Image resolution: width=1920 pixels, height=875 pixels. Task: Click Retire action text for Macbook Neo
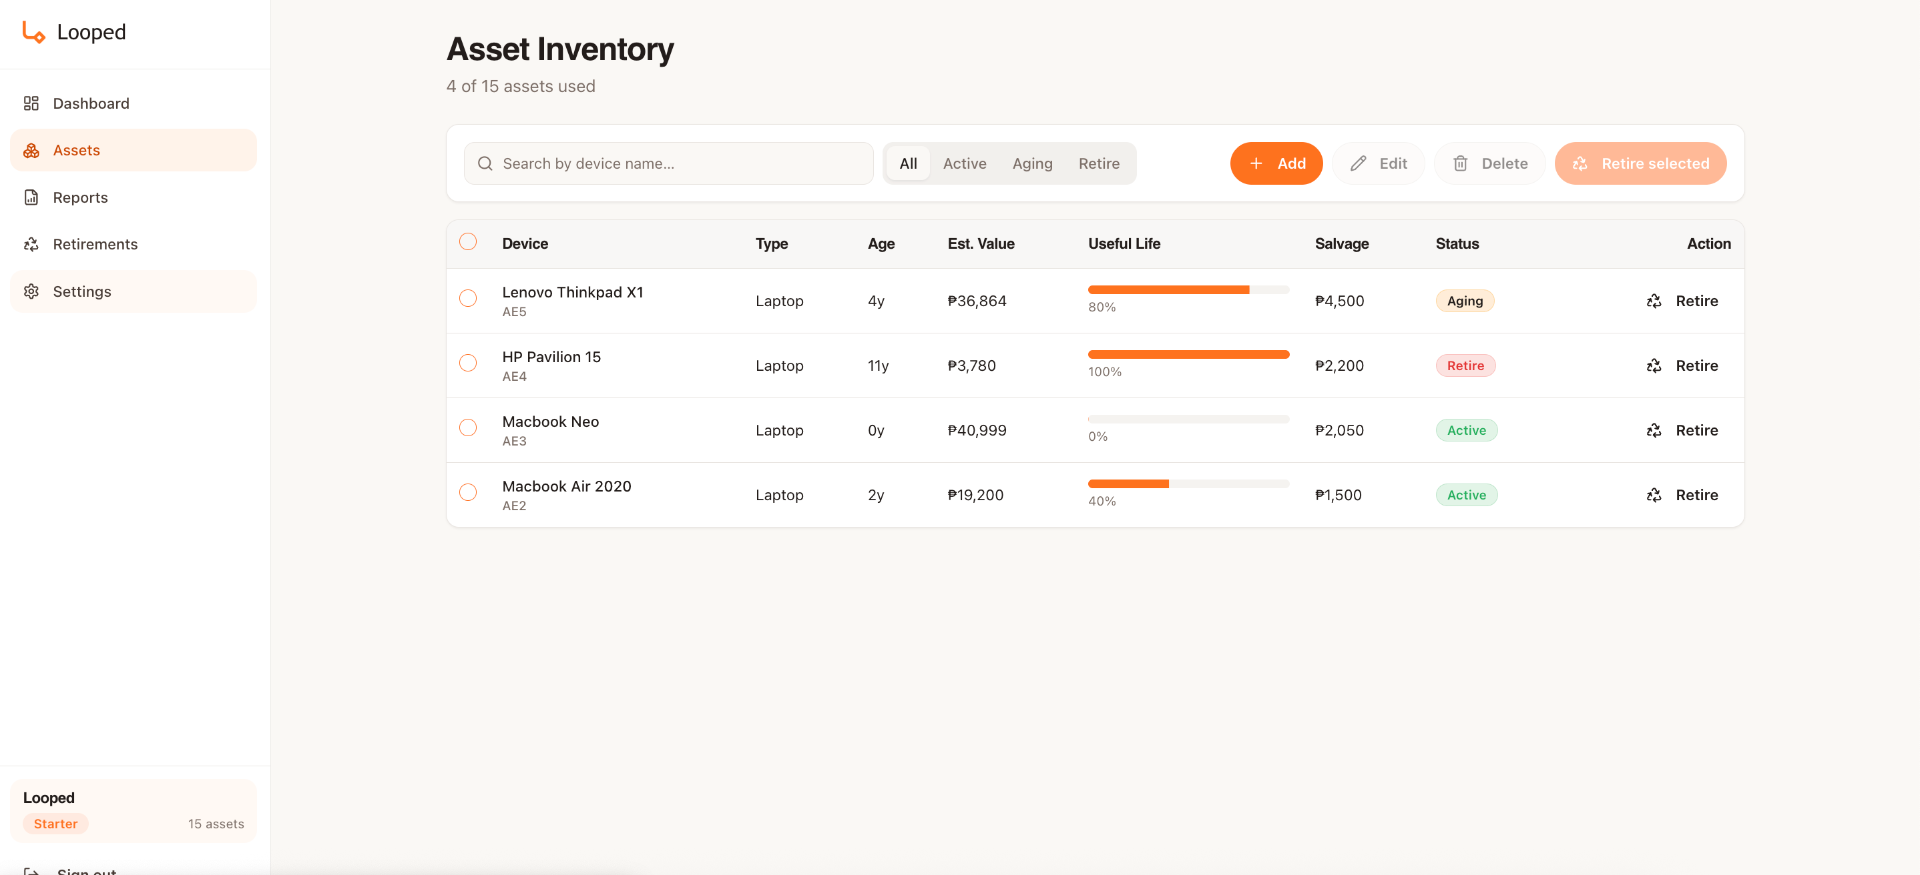coord(1697,430)
